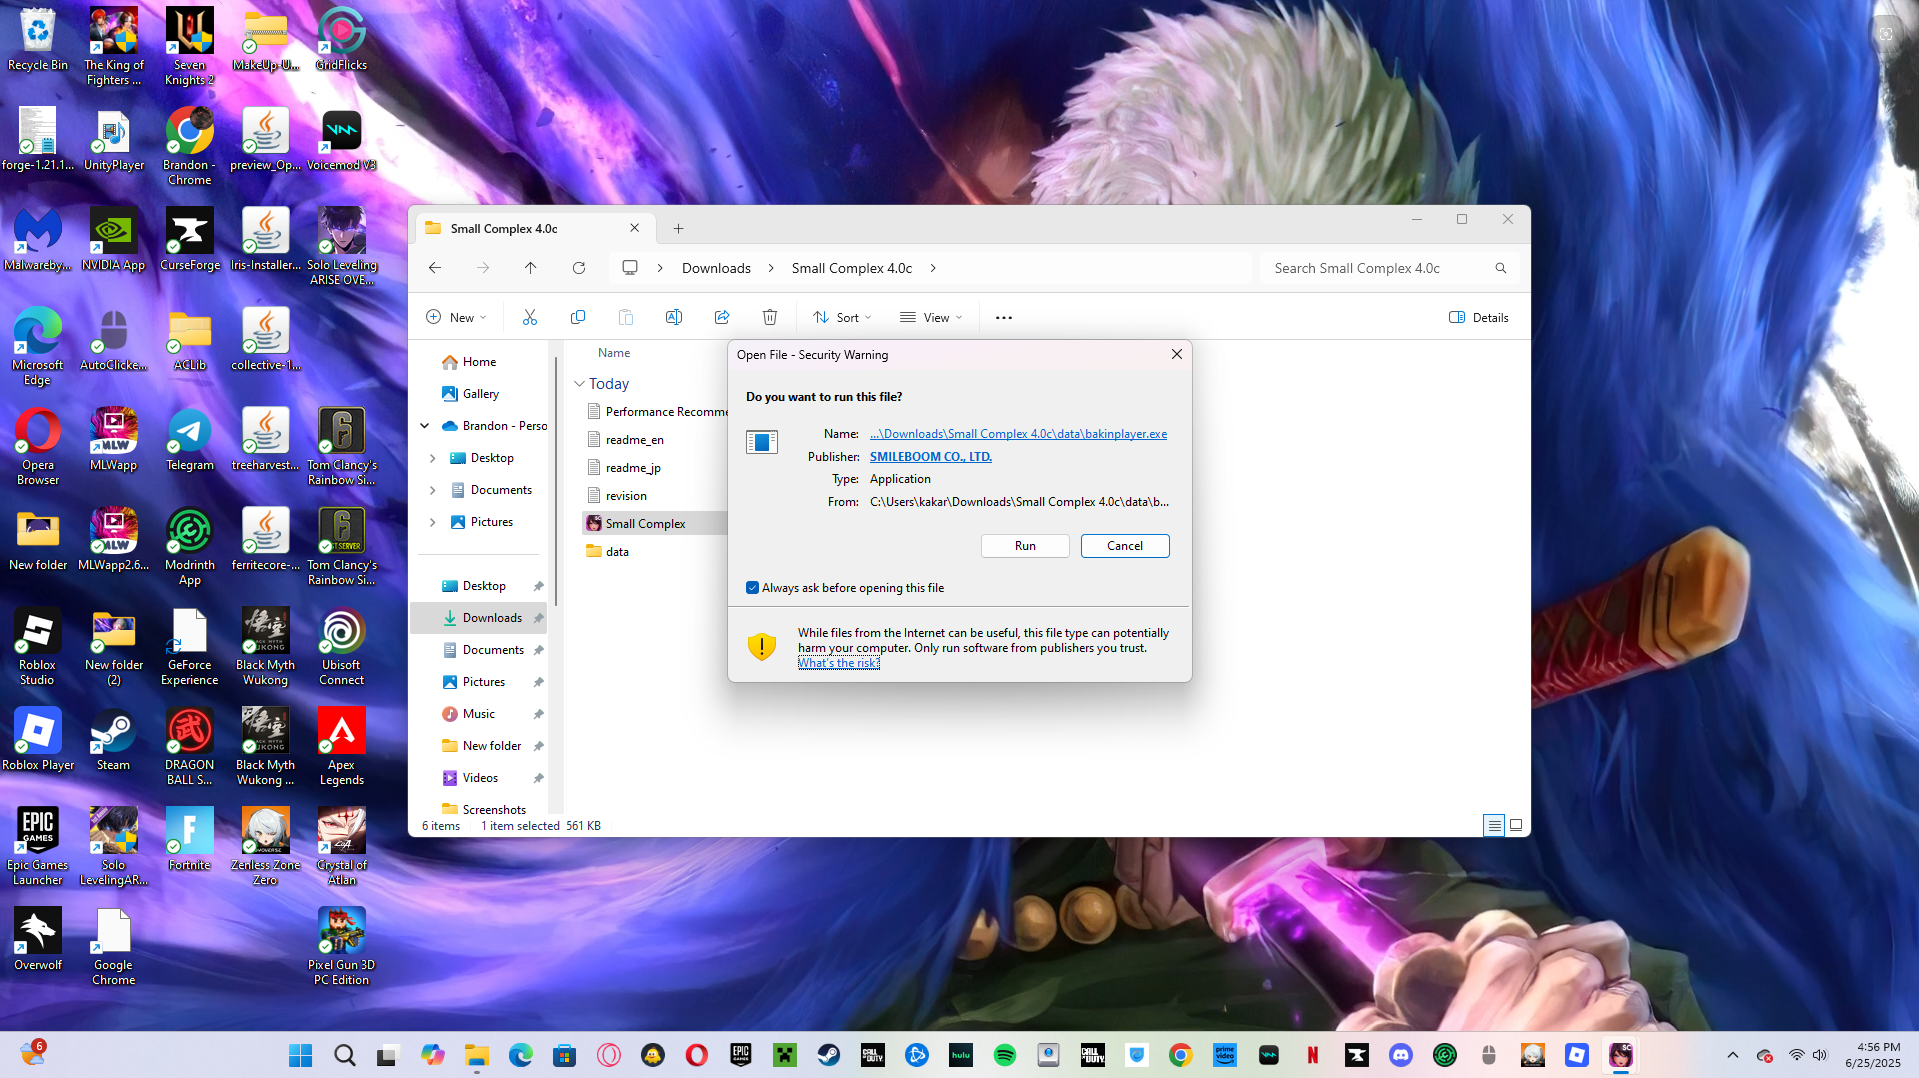The image size is (1919, 1078).
Task: Select the NVIDIA App desktop icon
Action: (114, 240)
